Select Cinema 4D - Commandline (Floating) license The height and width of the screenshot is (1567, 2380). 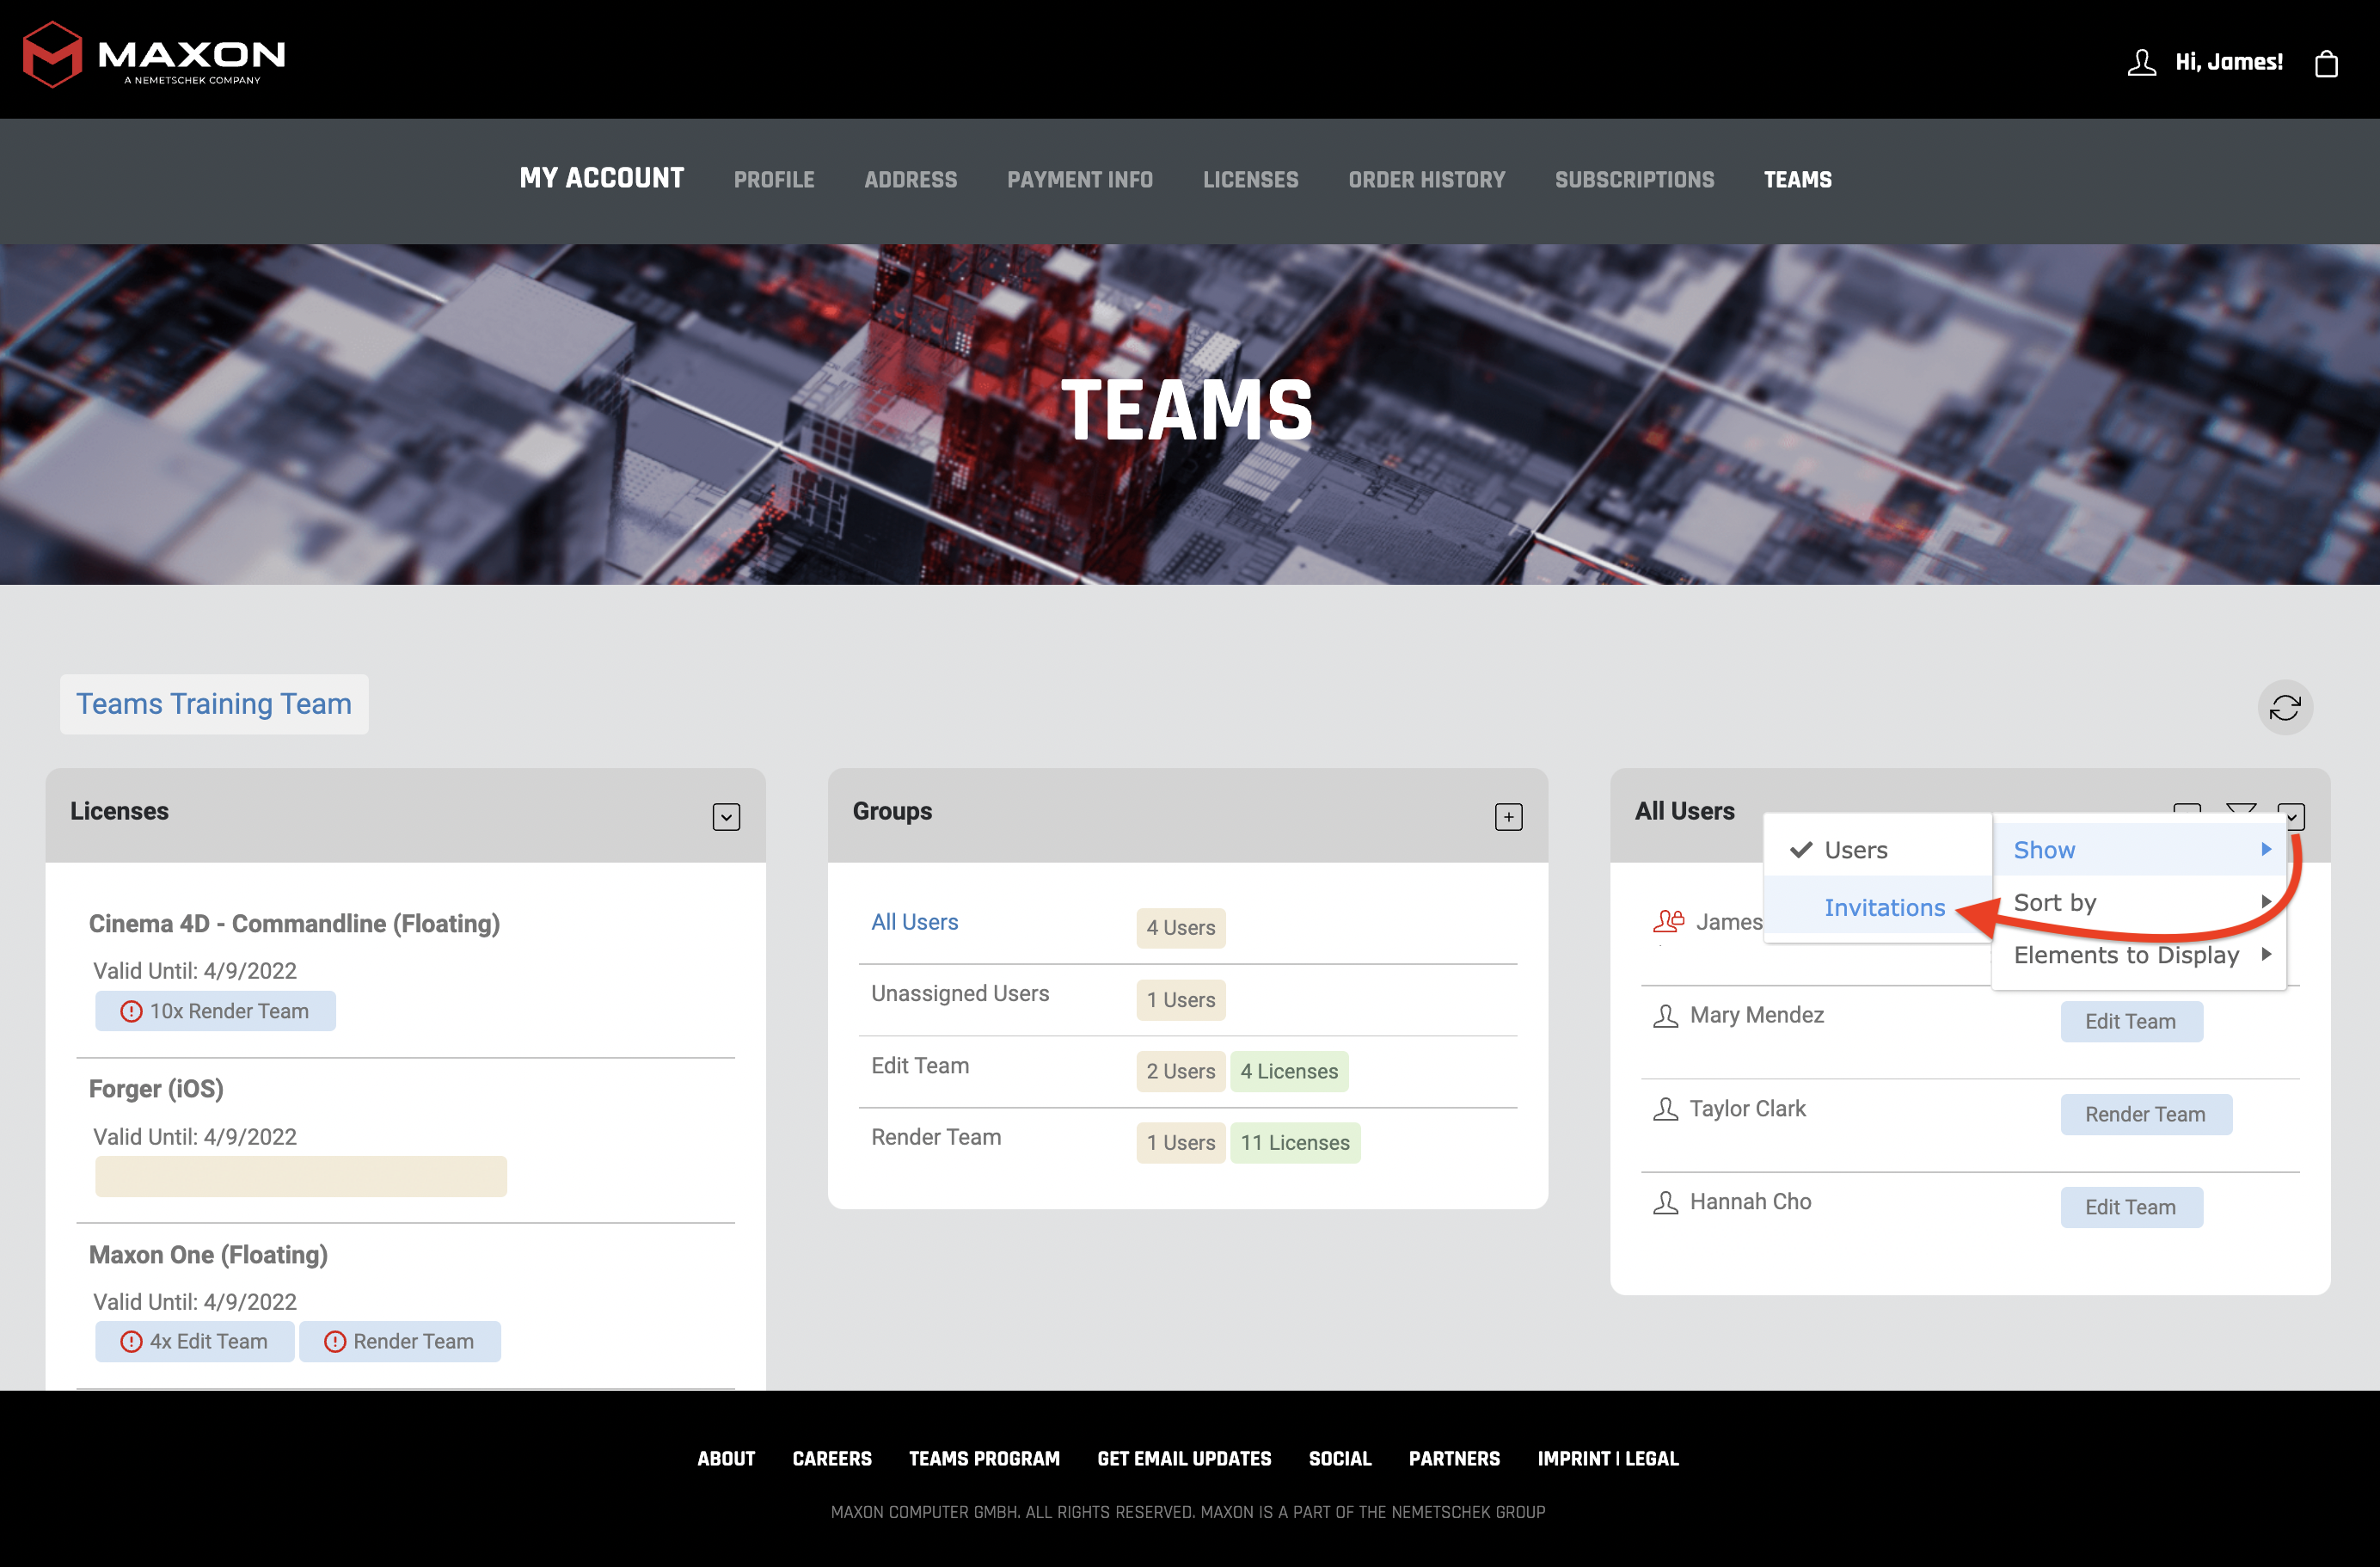pos(294,924)
